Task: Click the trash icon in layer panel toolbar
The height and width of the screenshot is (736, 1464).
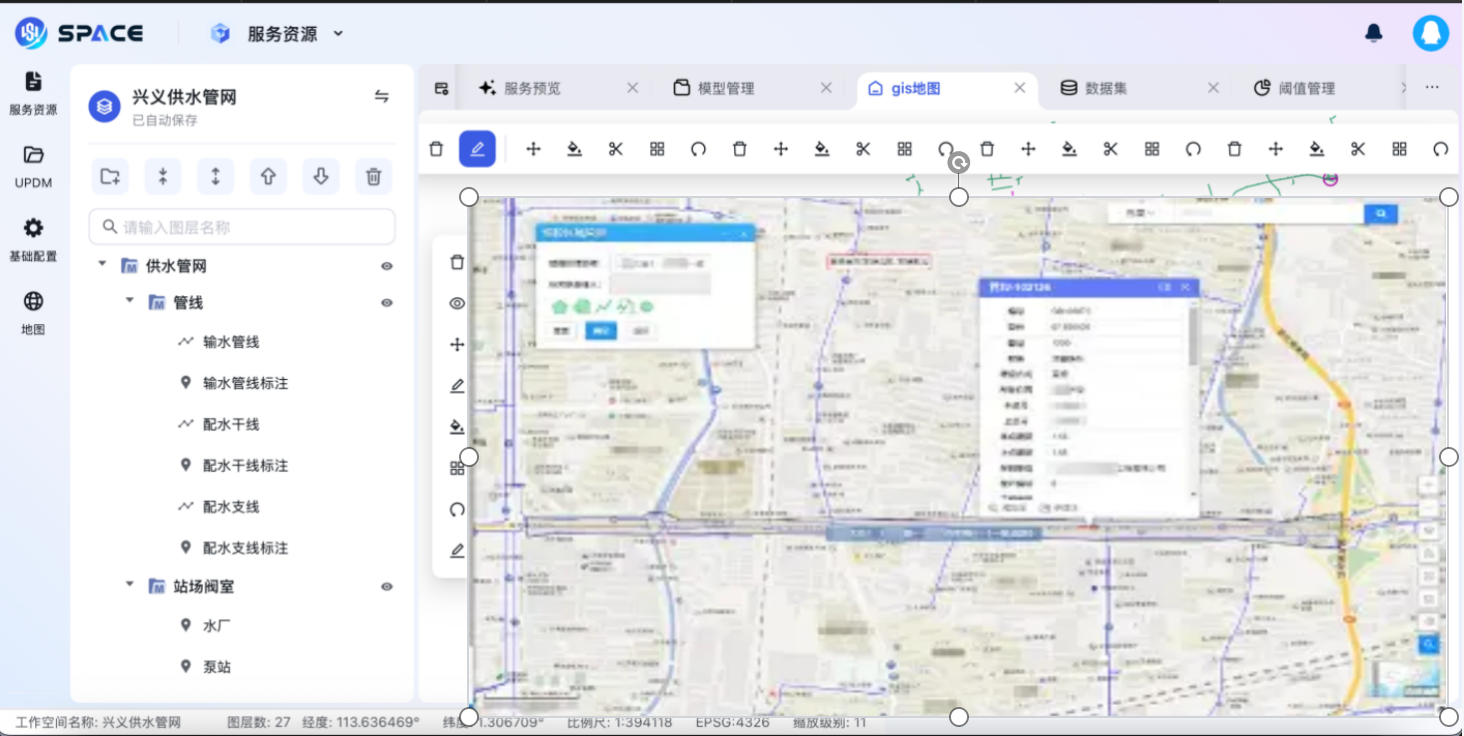Action: click(373, 177)
